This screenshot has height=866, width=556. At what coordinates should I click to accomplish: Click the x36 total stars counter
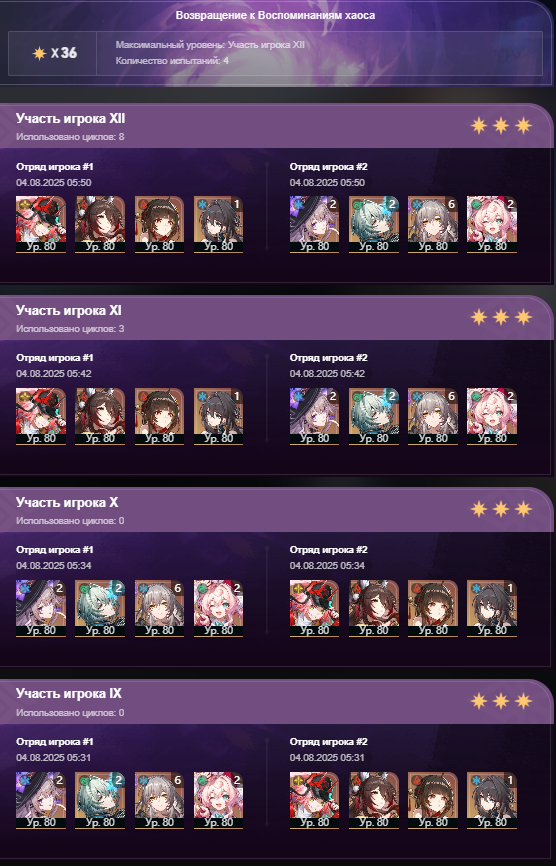tap(55, 53)
